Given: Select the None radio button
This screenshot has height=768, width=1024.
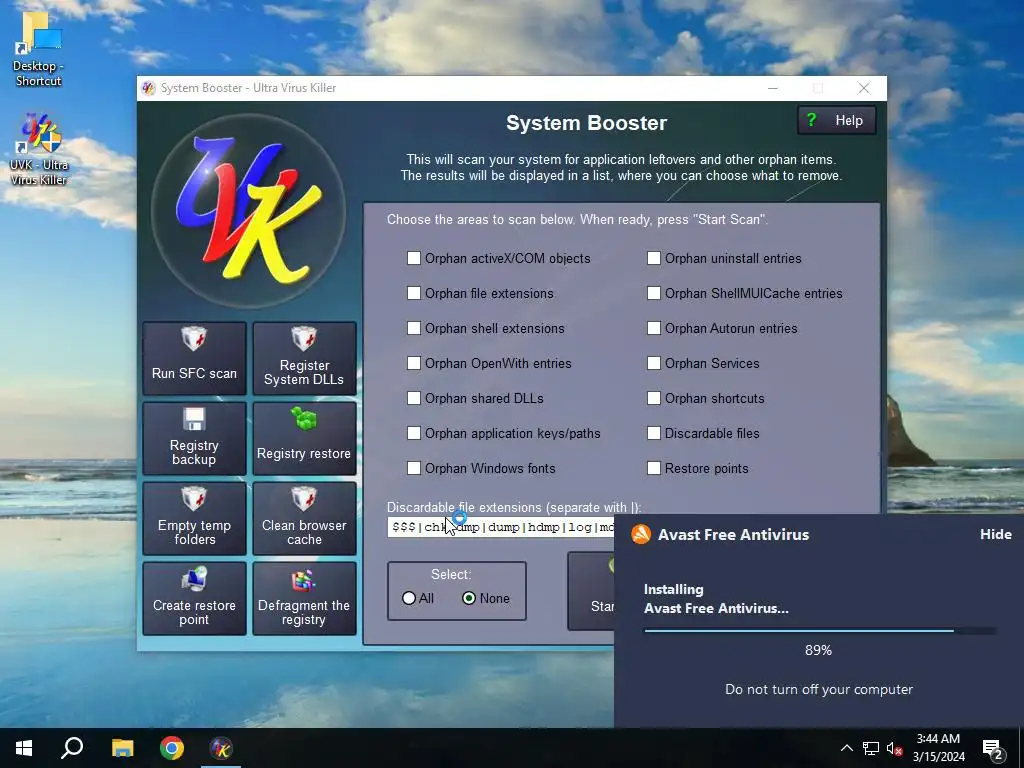Looking at the screenshot, I should pyautogui.click(x=469, y=598).
